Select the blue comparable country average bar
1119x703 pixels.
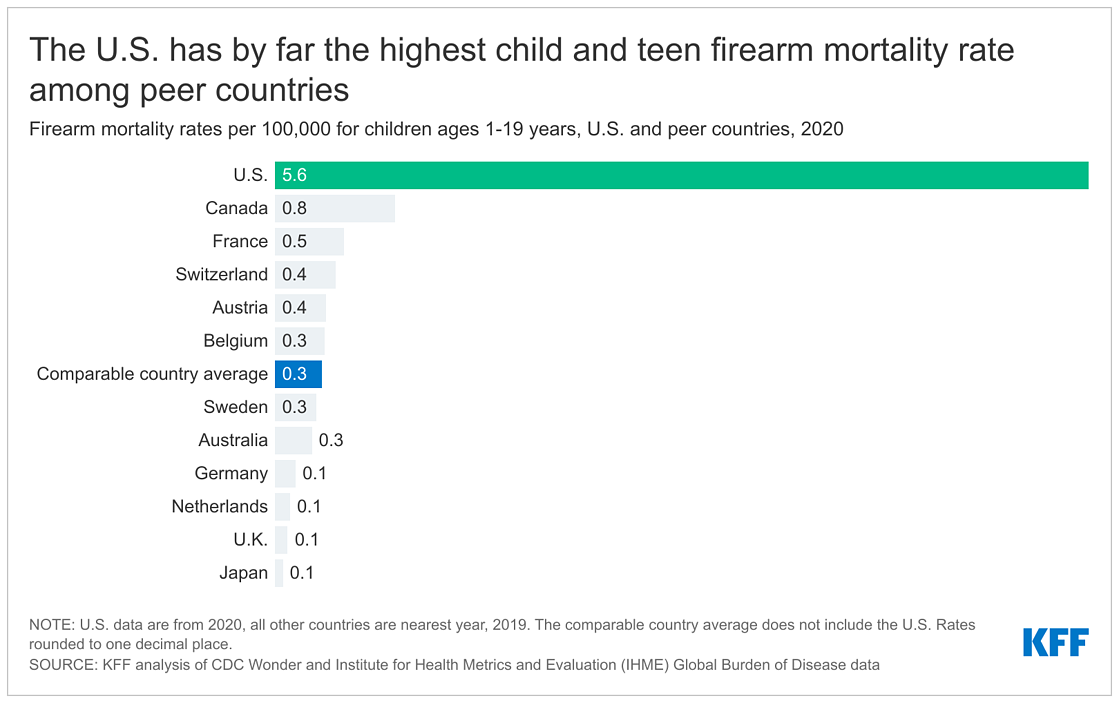click(x=299, y=374)
